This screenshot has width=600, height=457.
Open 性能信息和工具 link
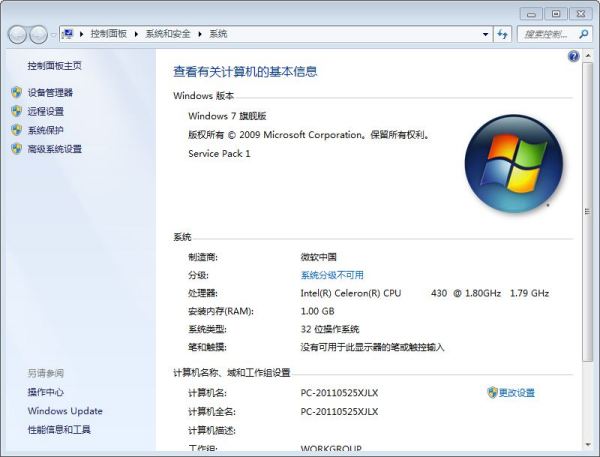tap(59, 429)
